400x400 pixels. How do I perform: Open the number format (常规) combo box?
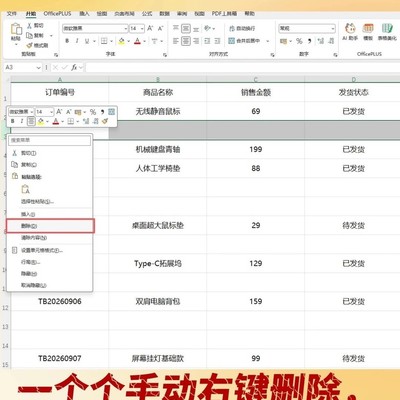(x=307, y=28)
